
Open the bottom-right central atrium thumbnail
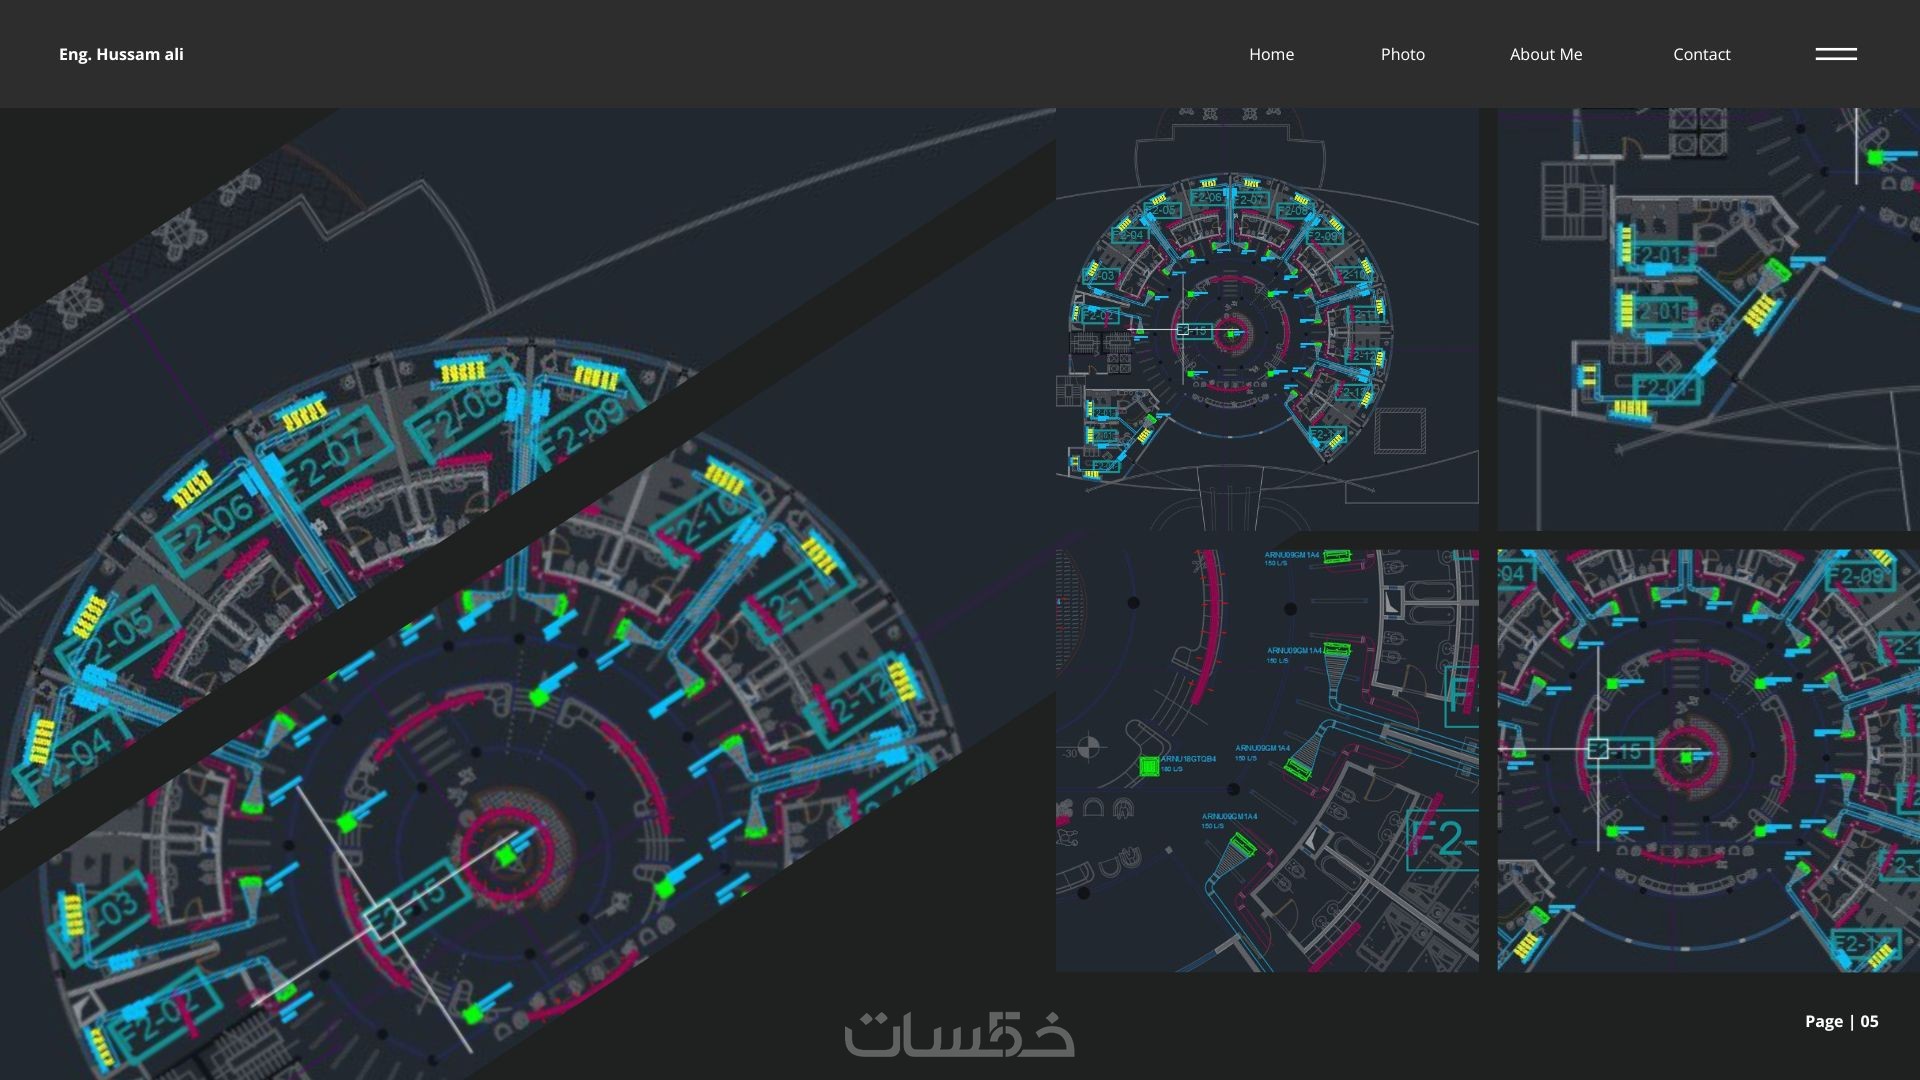pos(1708,760)
